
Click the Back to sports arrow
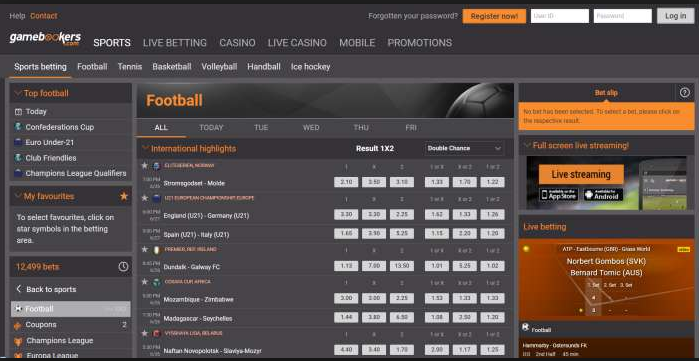(x=19, y=289)
